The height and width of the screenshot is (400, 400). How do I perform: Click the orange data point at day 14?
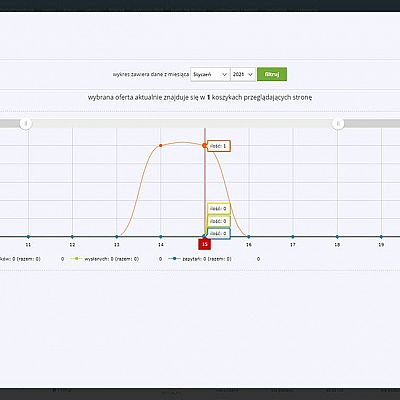[x=161, y=145]
